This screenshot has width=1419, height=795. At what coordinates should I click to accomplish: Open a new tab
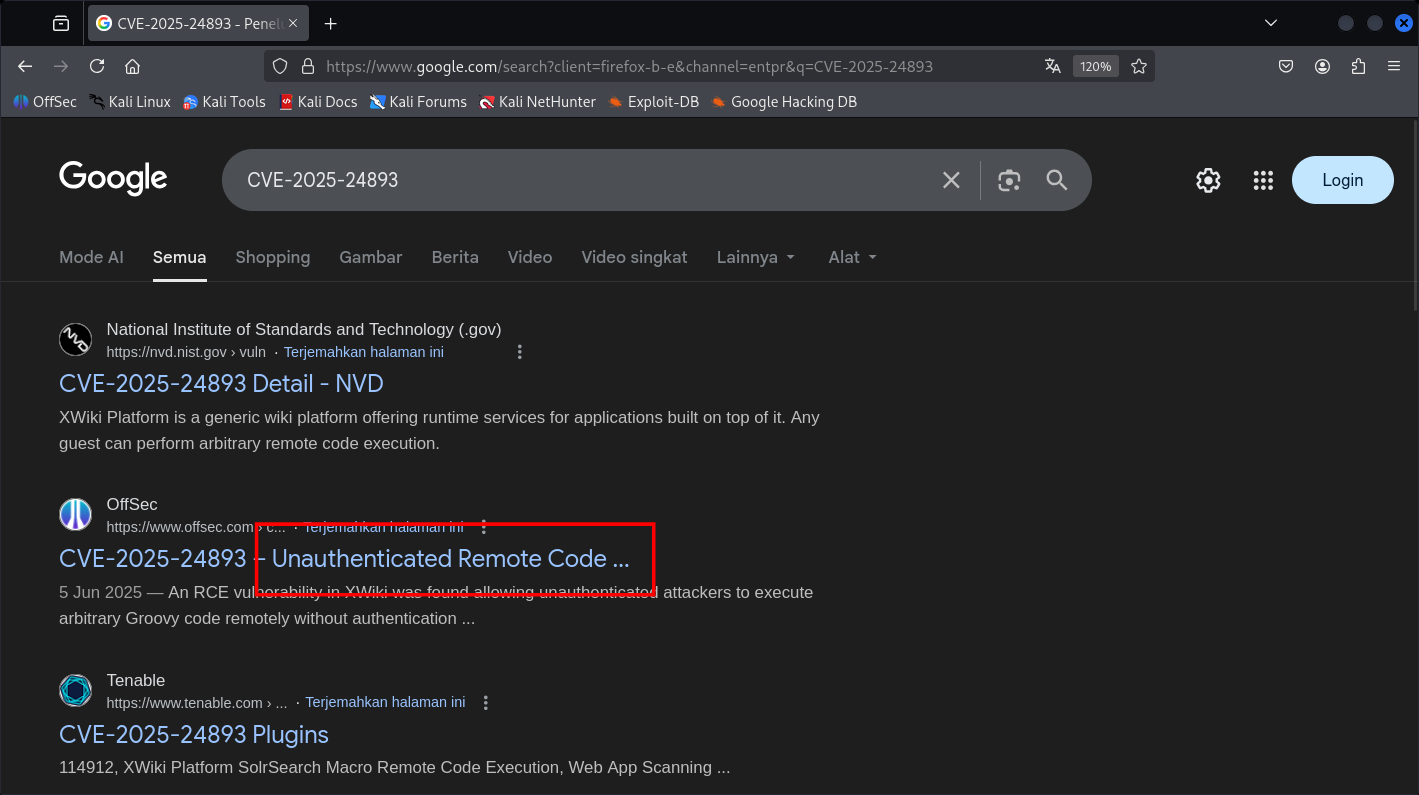pos(331,23)
